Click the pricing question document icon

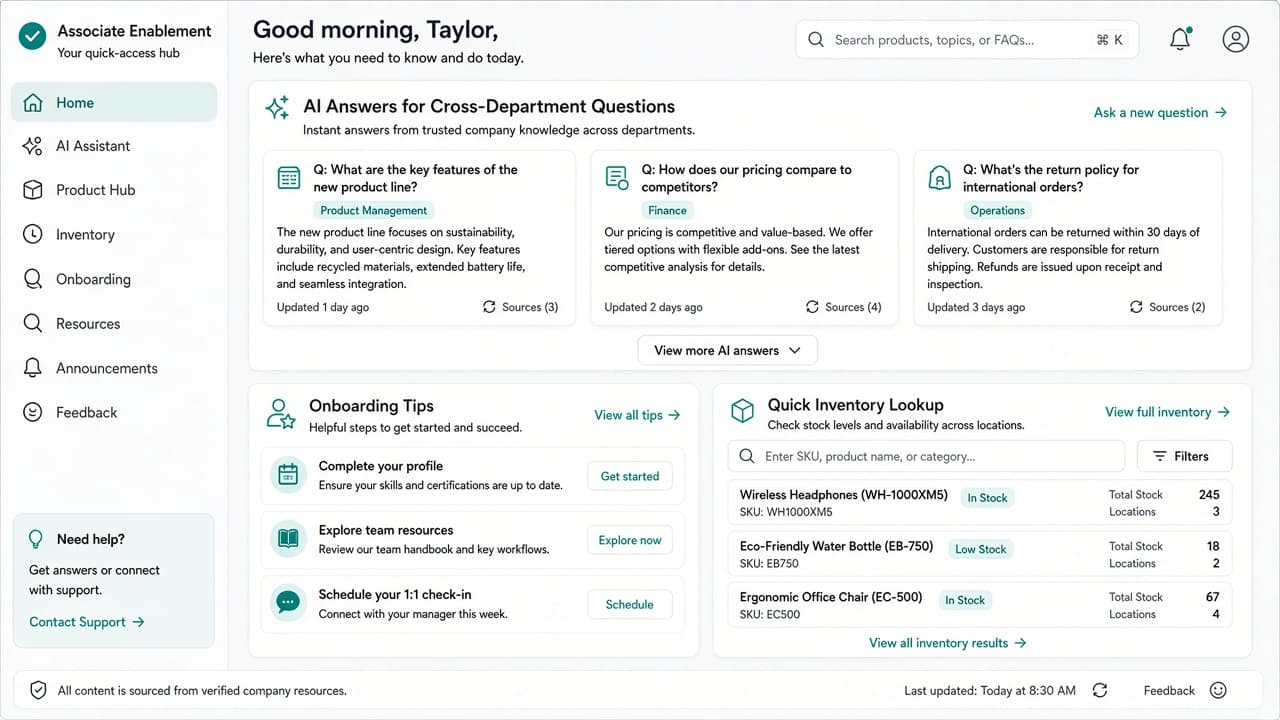click(x=617, y=178)
